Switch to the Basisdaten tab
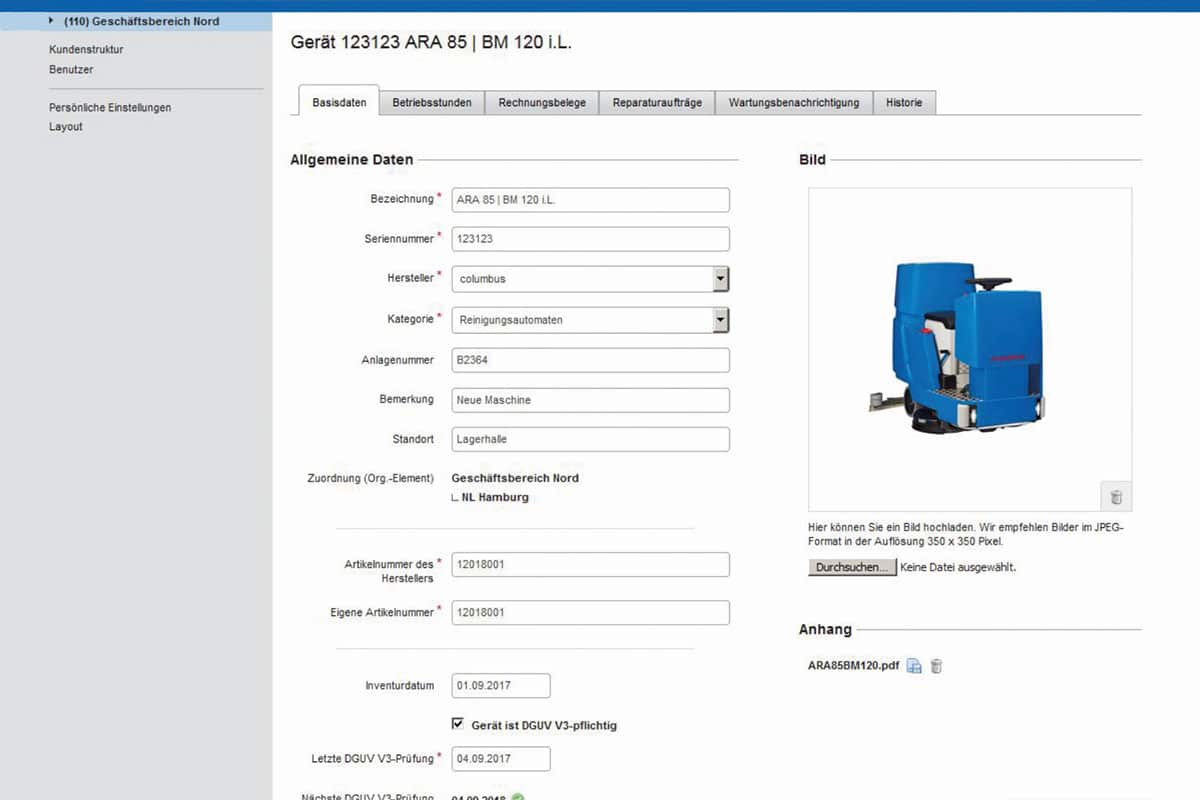 339,102
